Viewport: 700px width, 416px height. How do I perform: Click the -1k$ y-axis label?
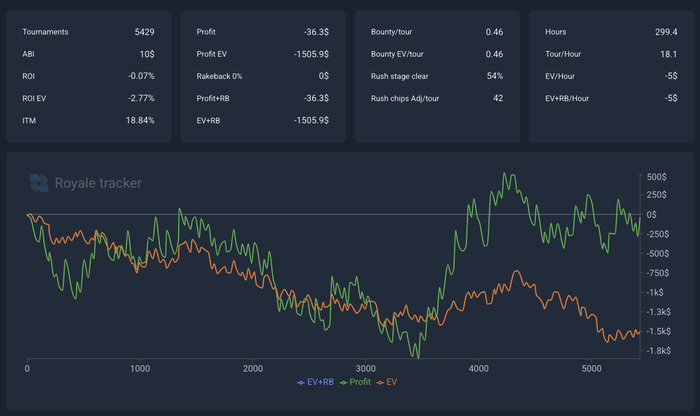point(655,292)
